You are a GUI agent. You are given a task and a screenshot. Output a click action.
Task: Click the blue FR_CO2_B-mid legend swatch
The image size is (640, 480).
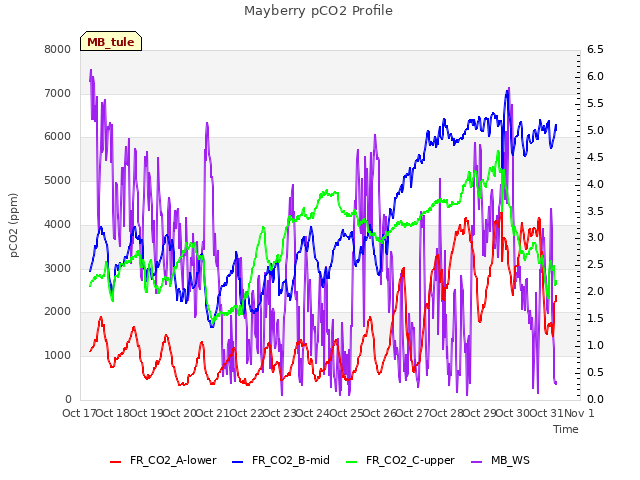[238, 462]
